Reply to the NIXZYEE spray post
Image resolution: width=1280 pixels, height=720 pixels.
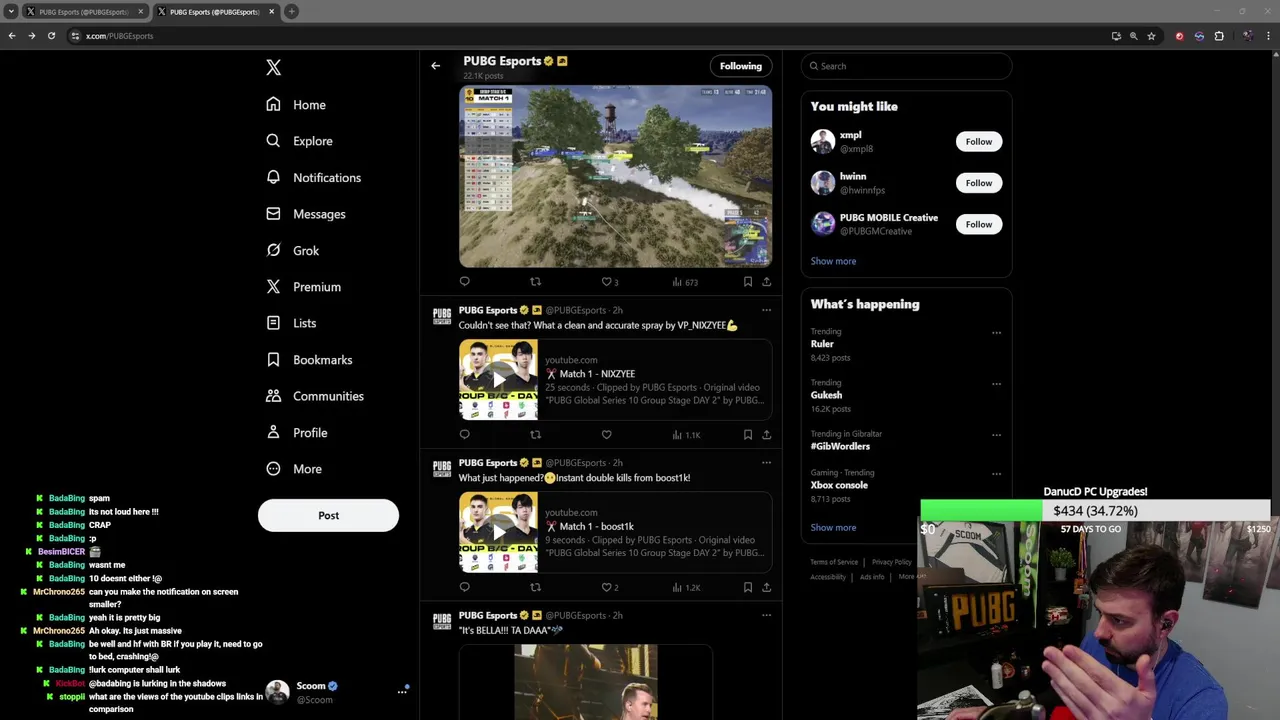click(x=464, y=435)
